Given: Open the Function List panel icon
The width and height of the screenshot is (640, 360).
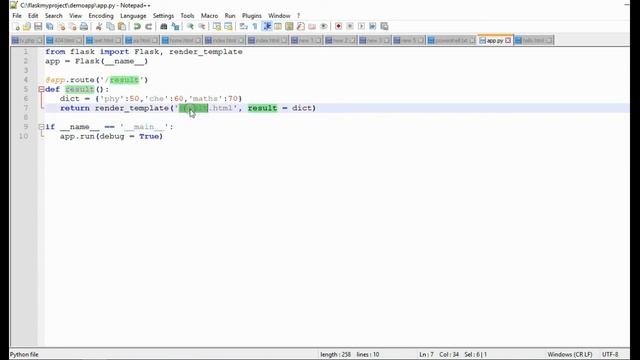Looking at the screenshot, I should point(301,27).
